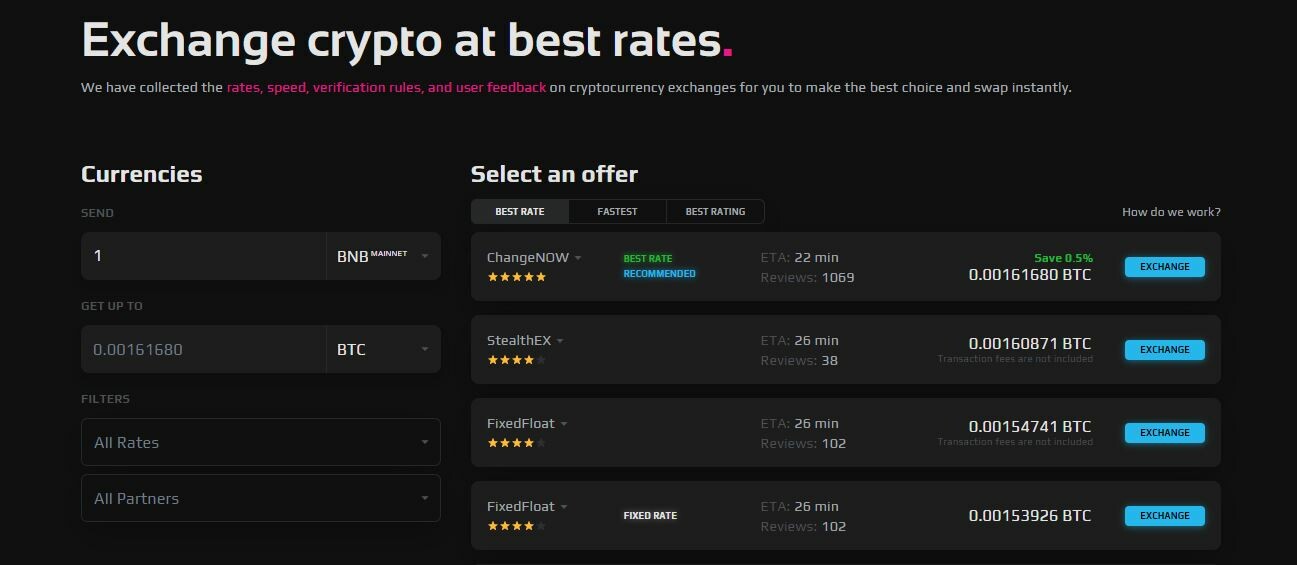This screenshot has width=1297, height=565.
Task: Click the Fixed Rate badge on FixedFloat
Action: (650, 516)
